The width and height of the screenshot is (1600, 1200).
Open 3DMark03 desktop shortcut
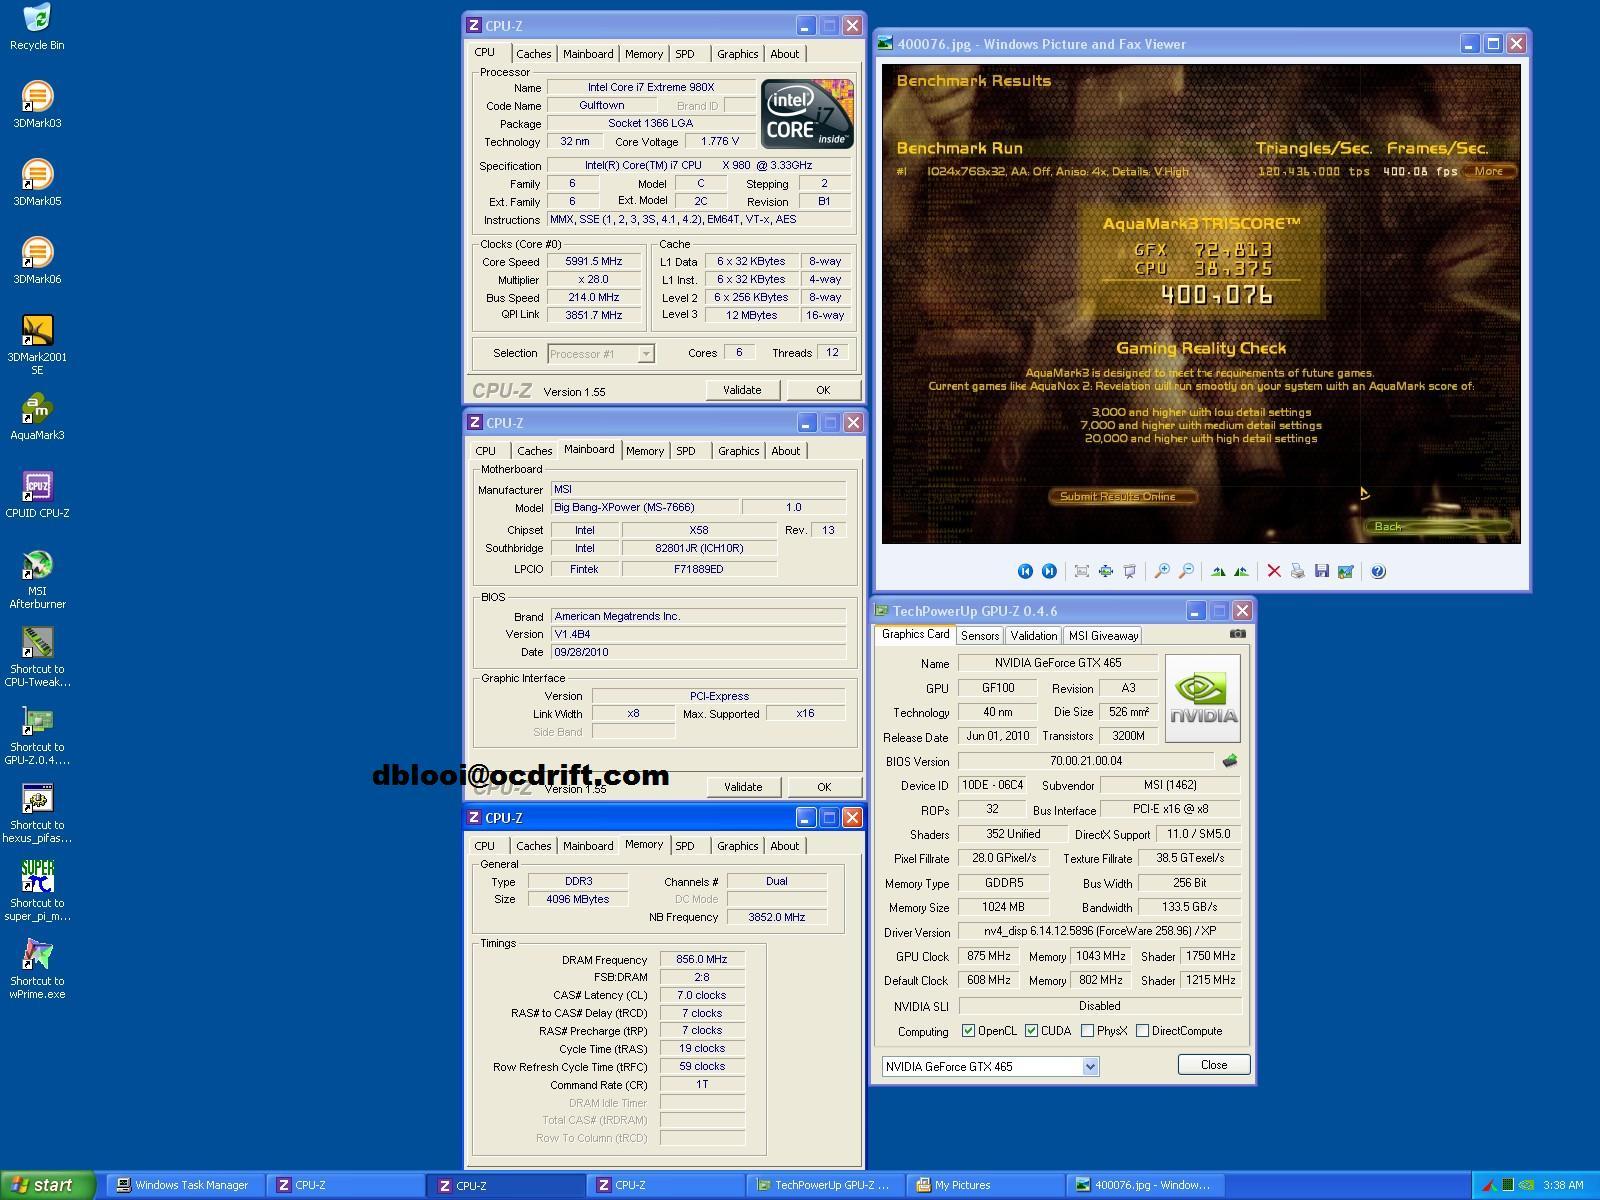coord(37,104)
